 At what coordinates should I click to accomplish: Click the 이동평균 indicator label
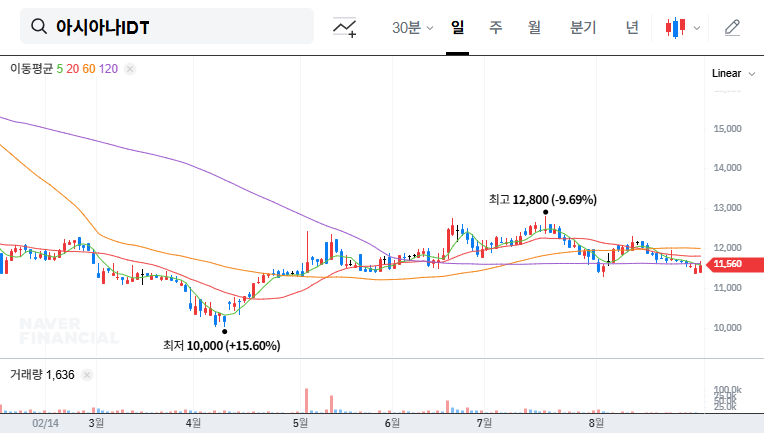tap(31, 69)
